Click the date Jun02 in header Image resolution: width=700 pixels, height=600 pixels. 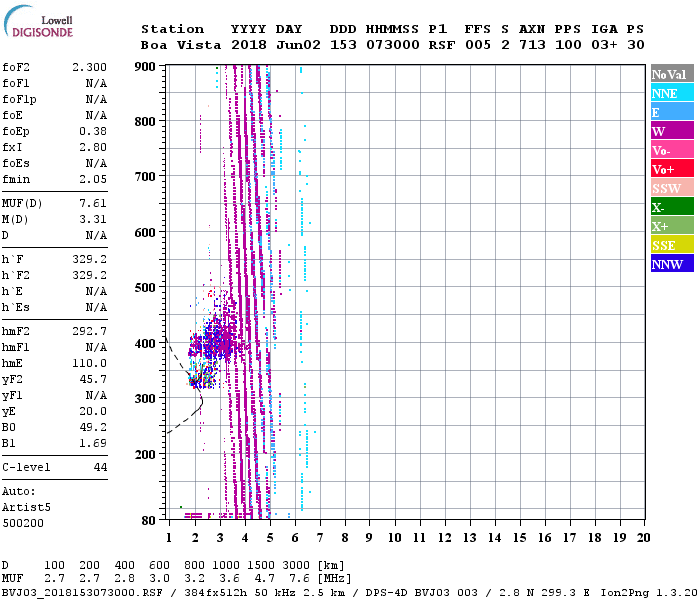tap(298, 45)
